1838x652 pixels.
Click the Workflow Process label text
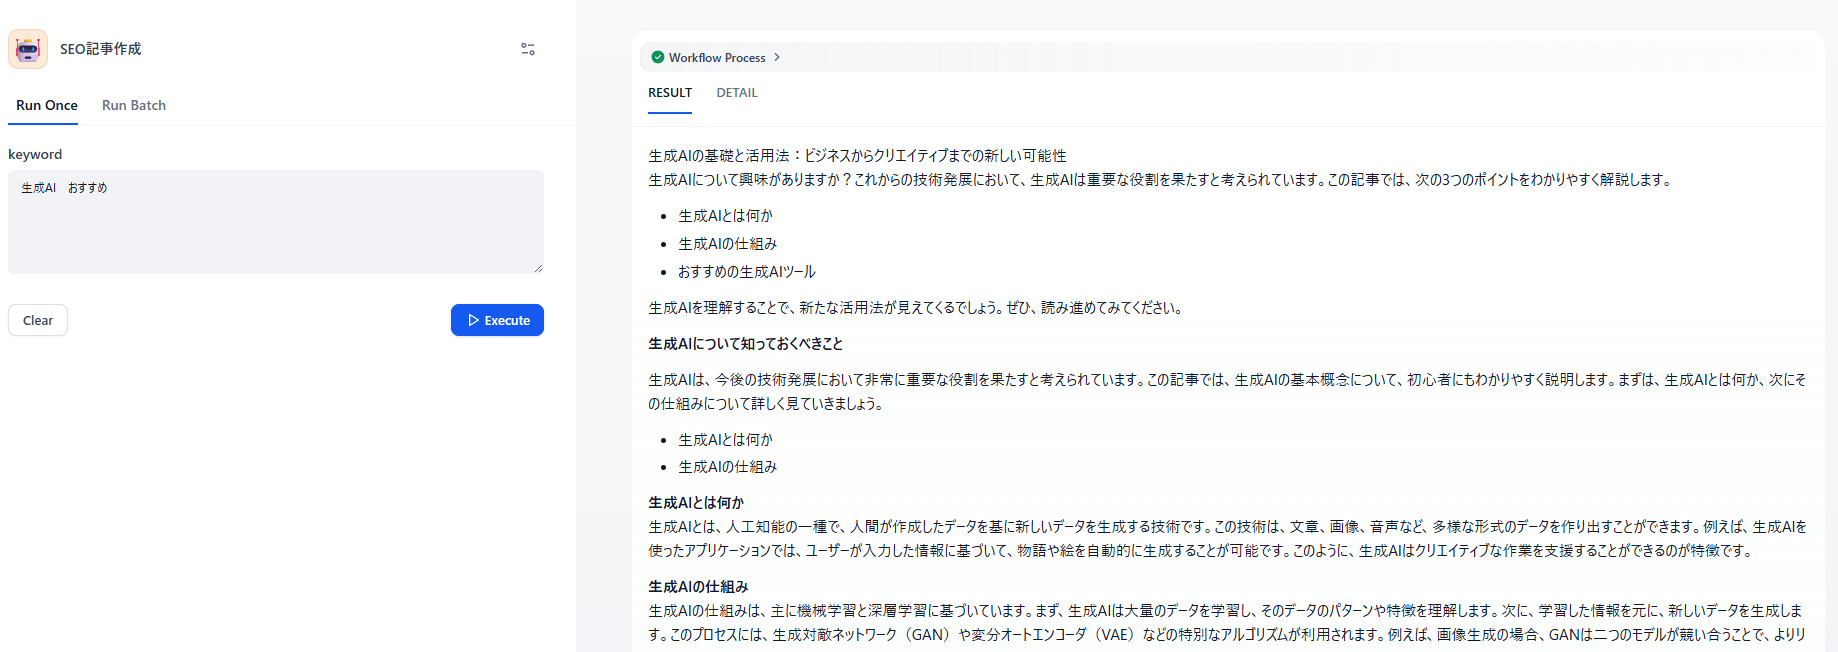(x=717, y=58)
